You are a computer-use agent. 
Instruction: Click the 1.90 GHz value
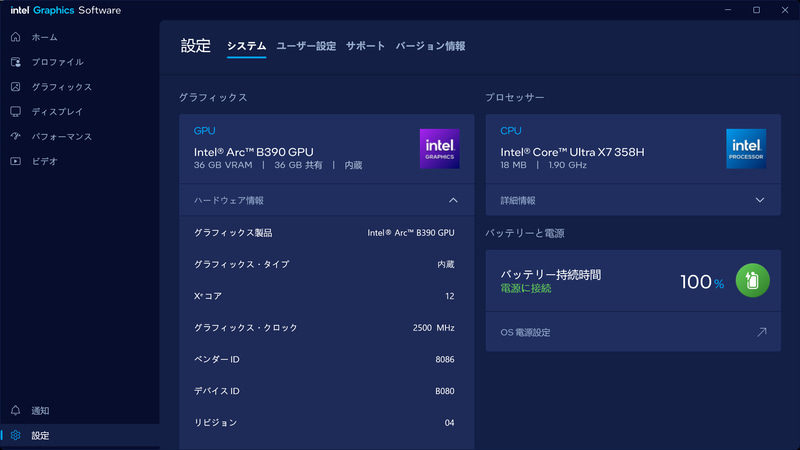point(567,165)
